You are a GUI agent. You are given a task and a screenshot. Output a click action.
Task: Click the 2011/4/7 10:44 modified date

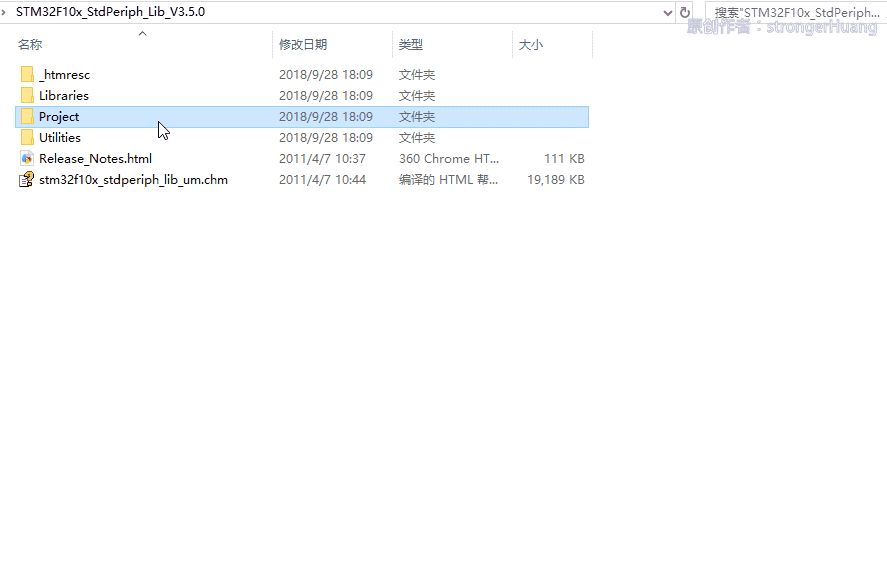click(322, 179)
